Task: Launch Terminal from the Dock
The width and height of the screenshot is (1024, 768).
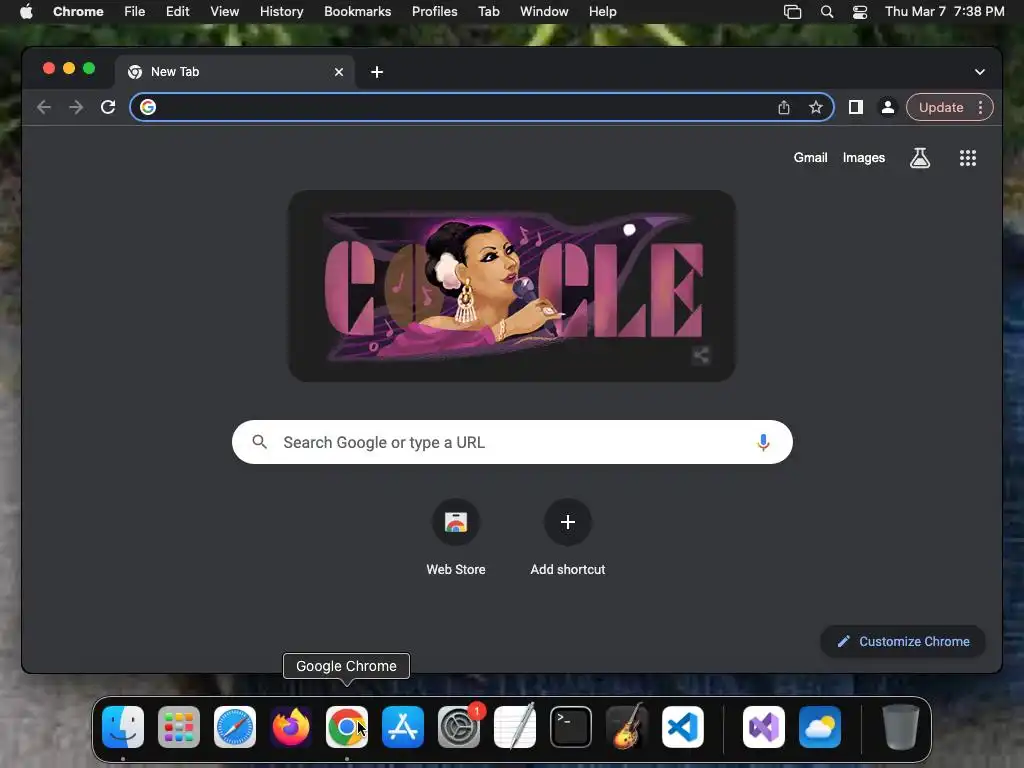Action: point(571,727)
